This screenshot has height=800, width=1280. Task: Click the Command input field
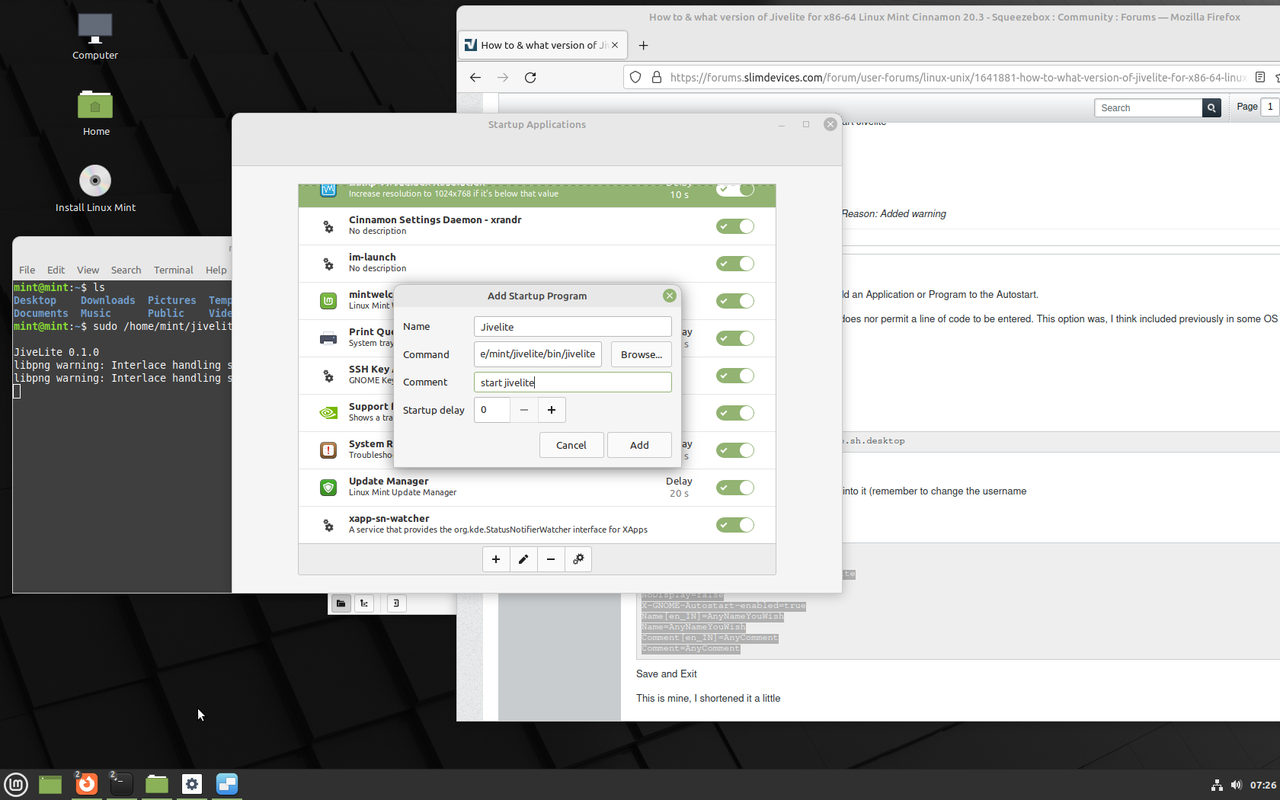538,354
